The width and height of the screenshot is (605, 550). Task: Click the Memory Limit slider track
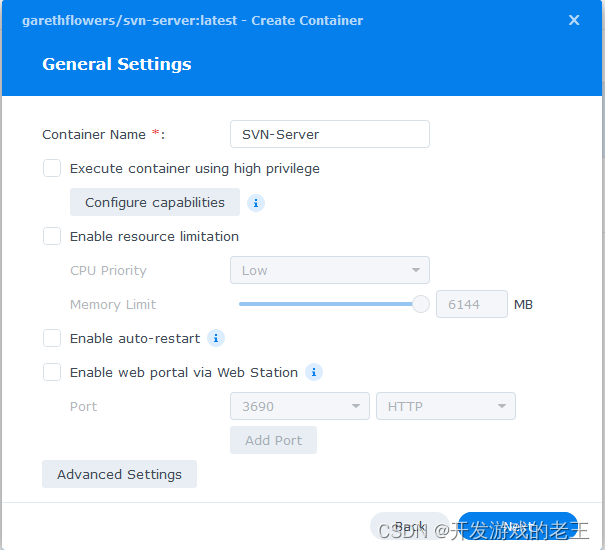pyautogui.click(x=326, y=304)
